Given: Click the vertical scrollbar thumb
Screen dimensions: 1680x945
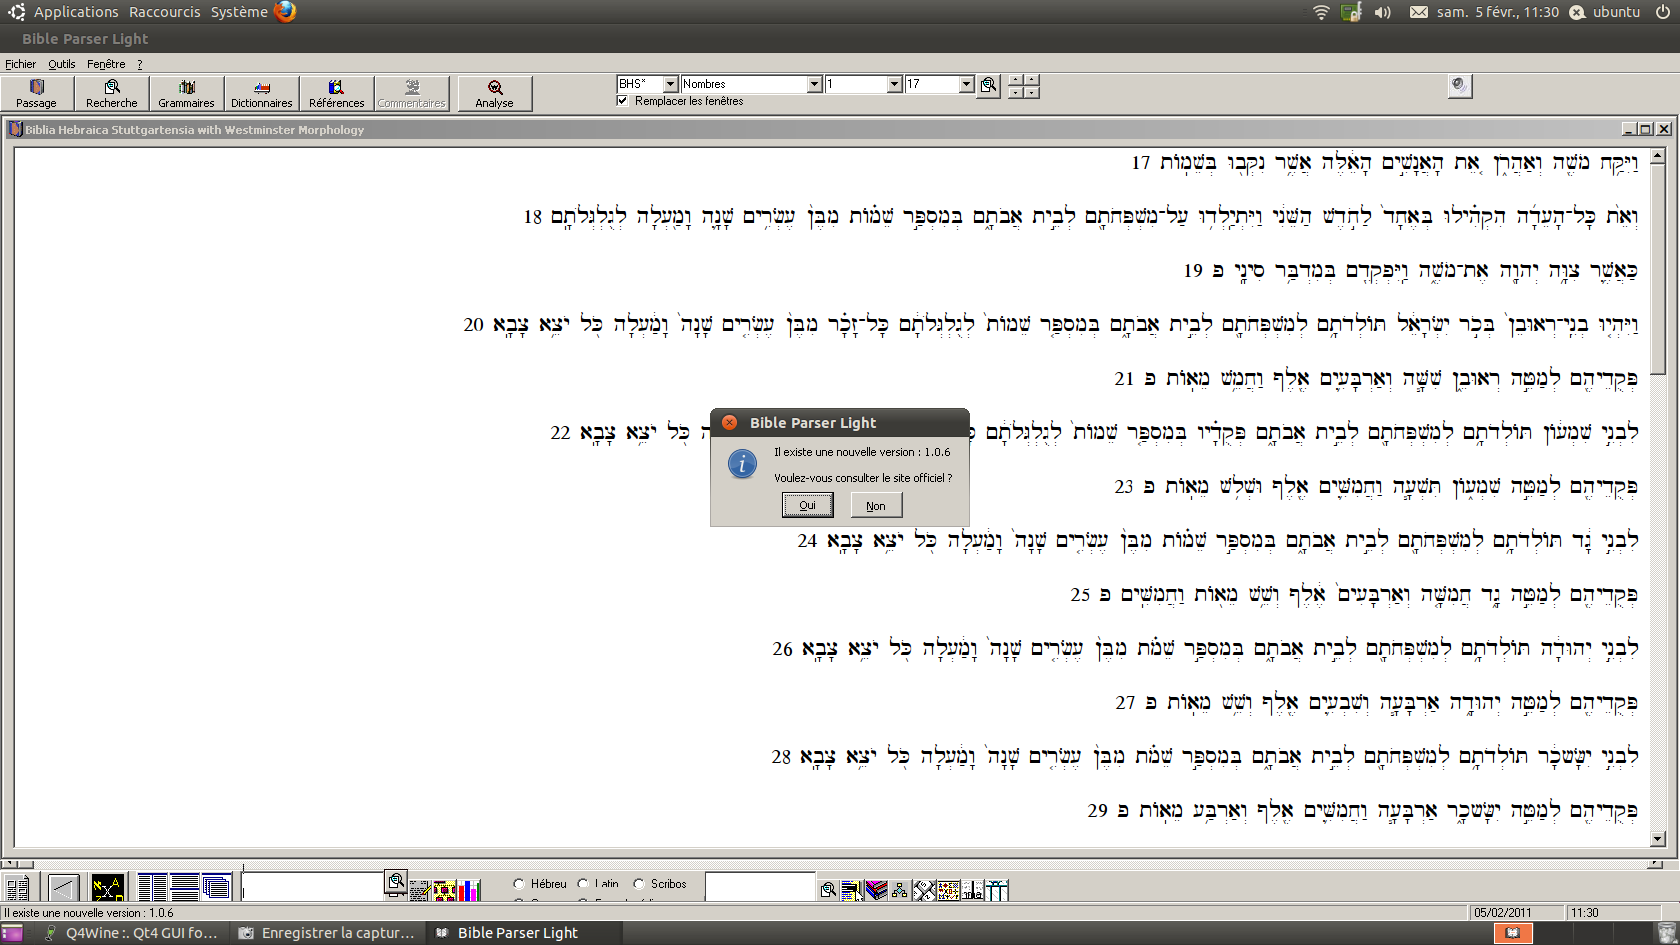Looking at the screenshot, I should click(1658, 270).
